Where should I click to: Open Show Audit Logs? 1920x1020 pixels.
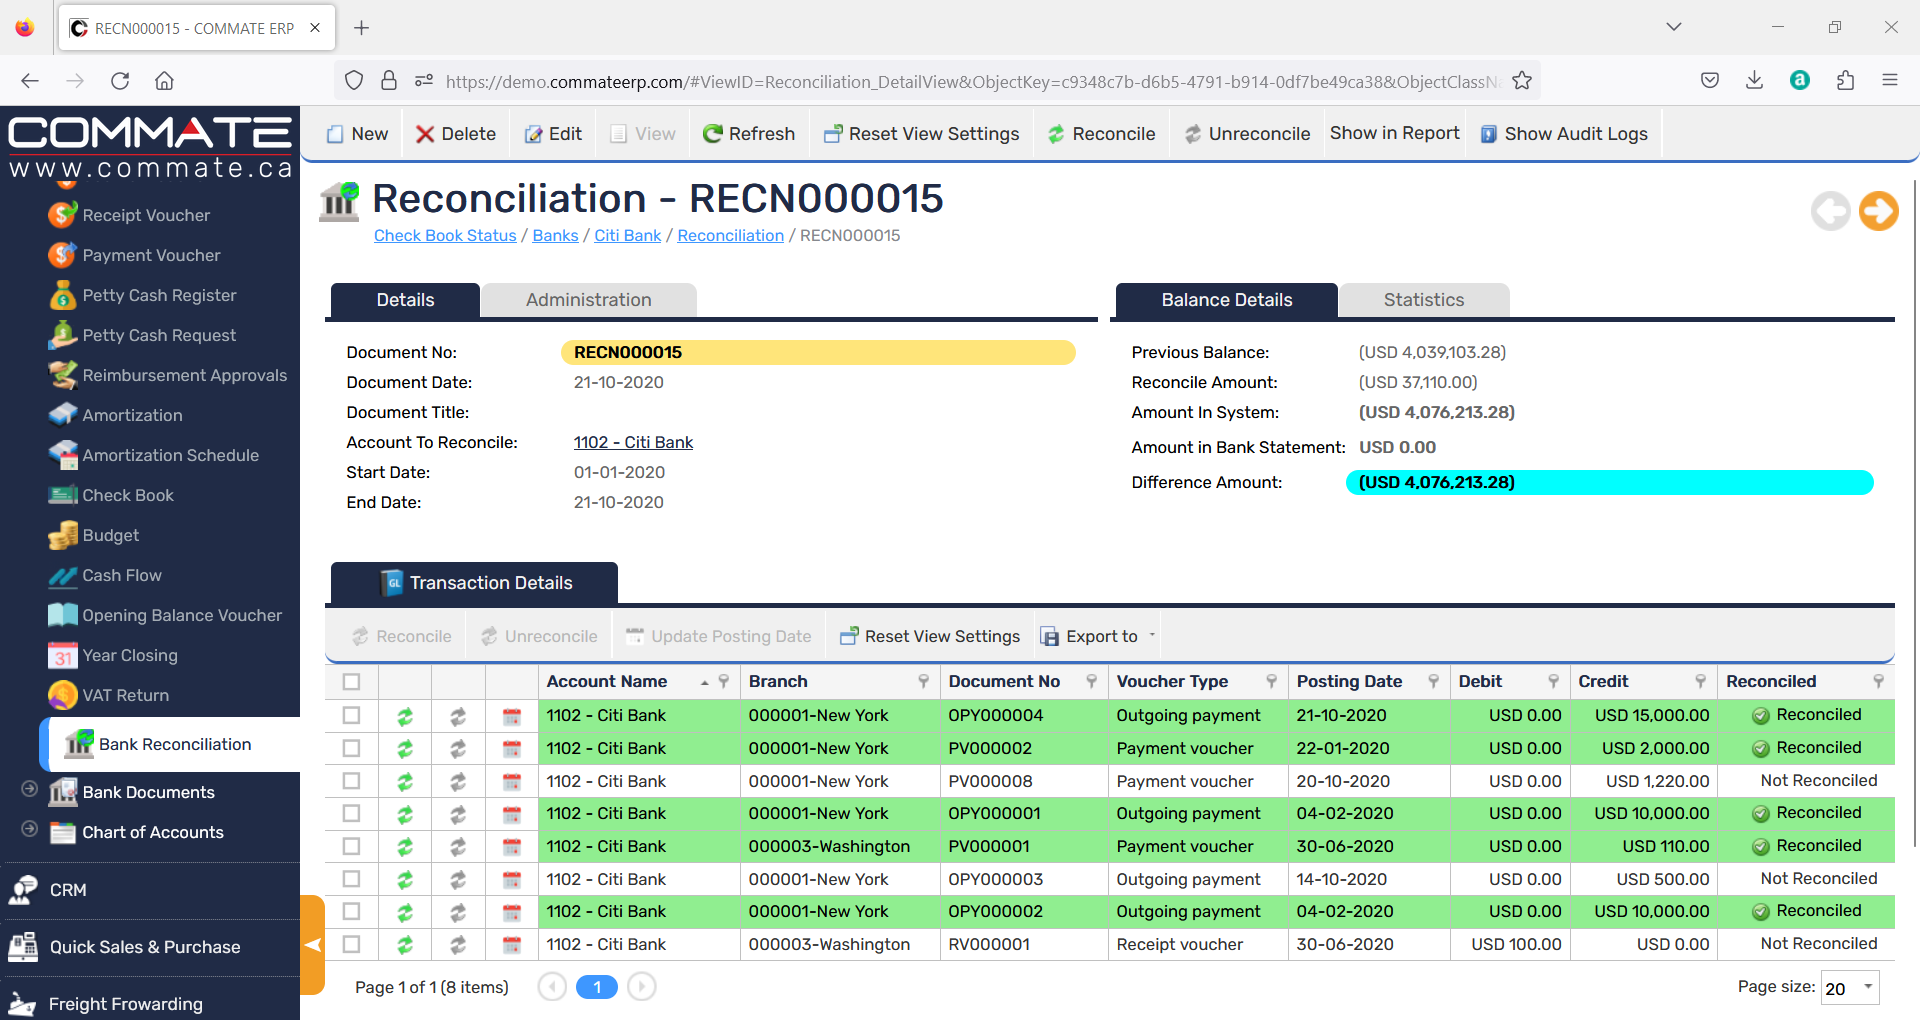pos(1564,134)
